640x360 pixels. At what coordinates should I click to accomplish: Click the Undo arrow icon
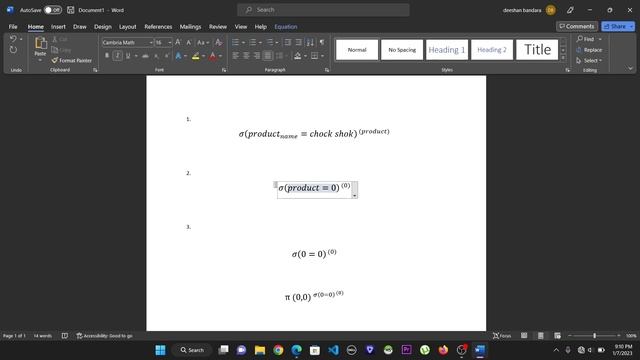tap(13, 39)
